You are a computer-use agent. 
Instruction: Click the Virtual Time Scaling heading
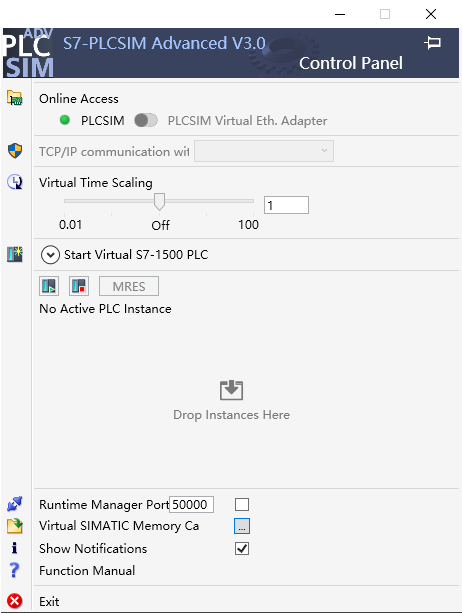(x=96, y=183)
